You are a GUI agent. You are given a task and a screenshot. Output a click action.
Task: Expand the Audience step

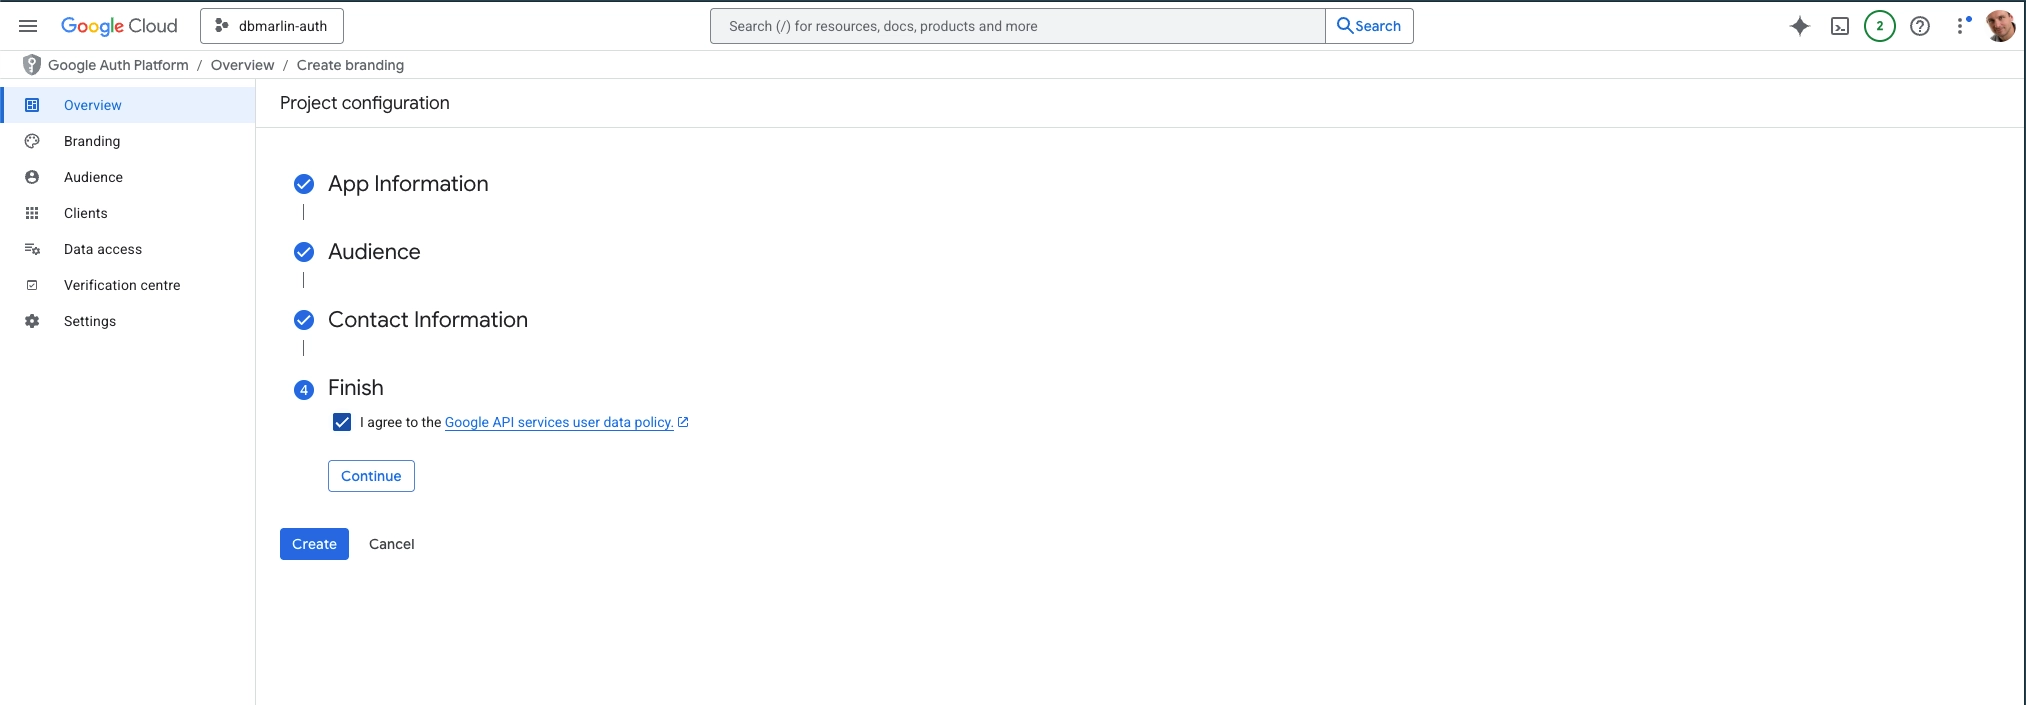coord(374,252)
